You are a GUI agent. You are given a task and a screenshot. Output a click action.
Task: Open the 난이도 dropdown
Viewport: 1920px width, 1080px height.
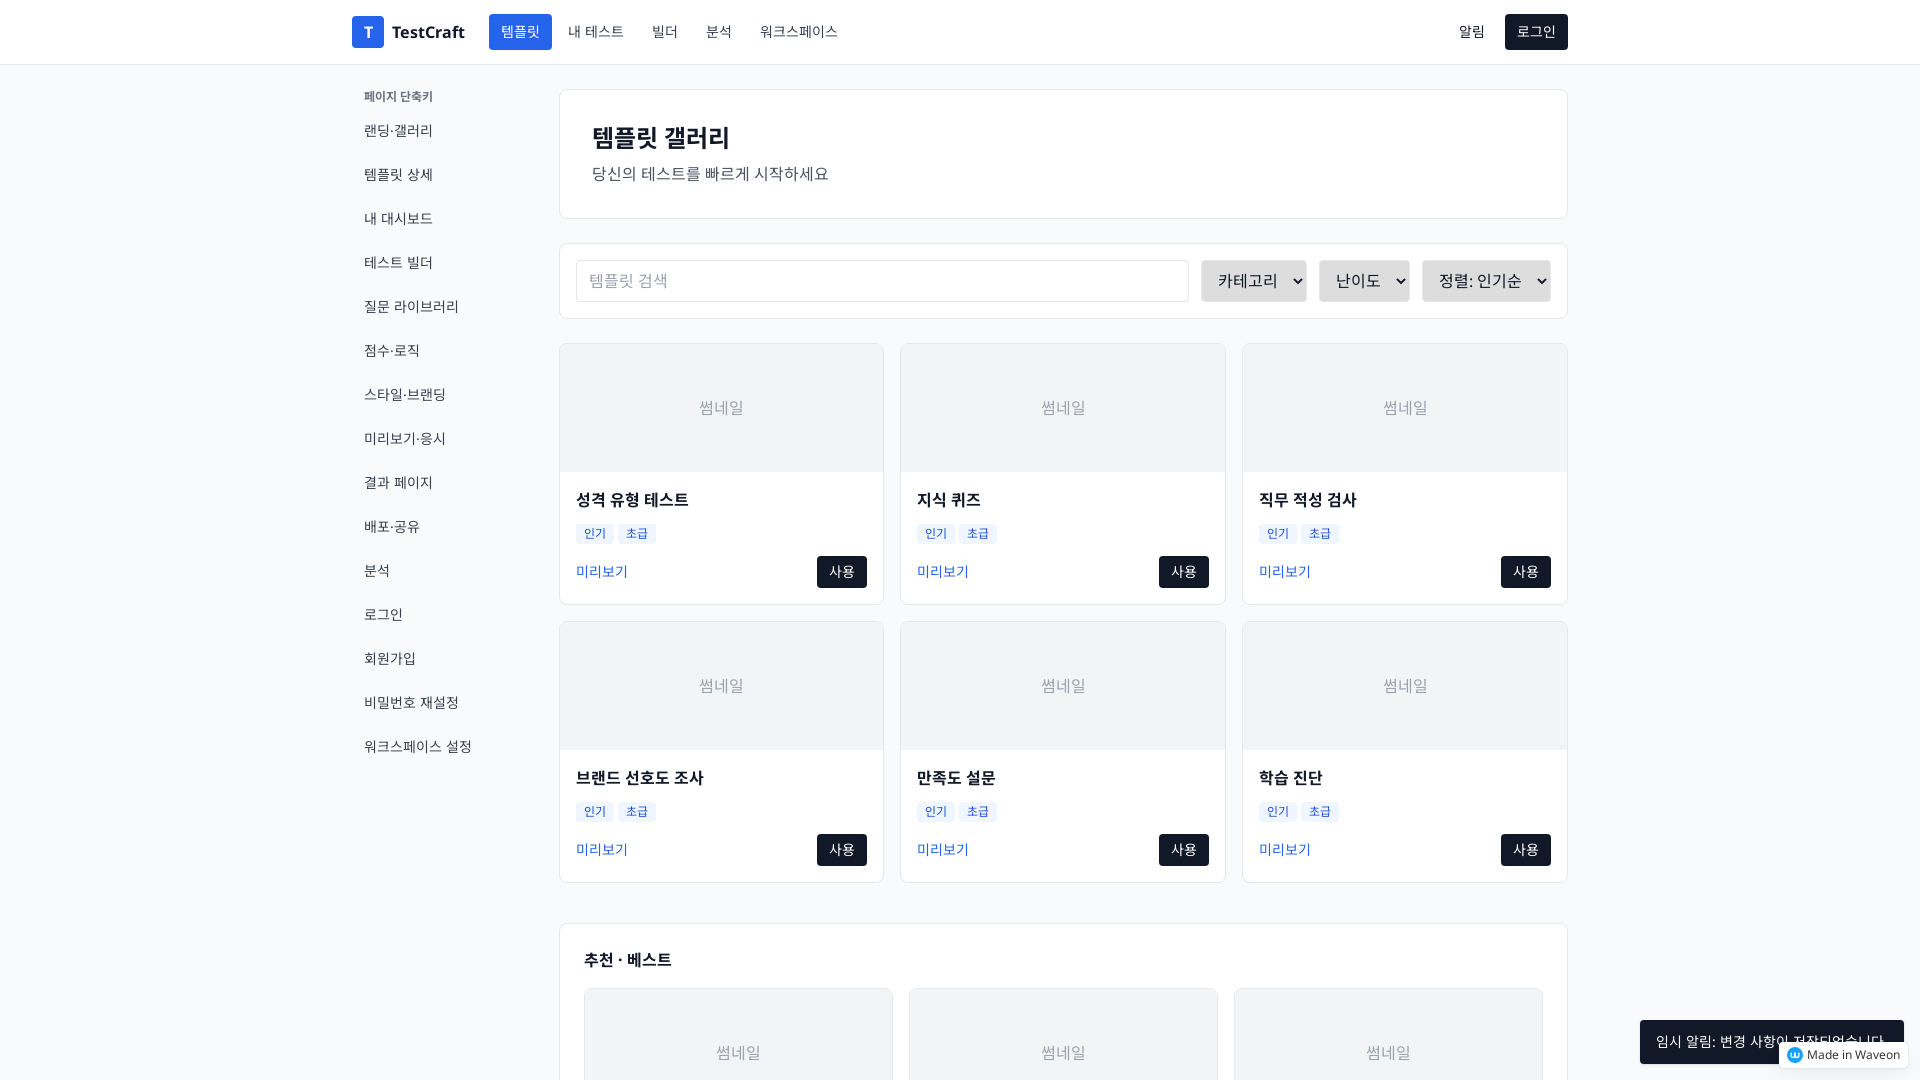tap(1364, 281)
